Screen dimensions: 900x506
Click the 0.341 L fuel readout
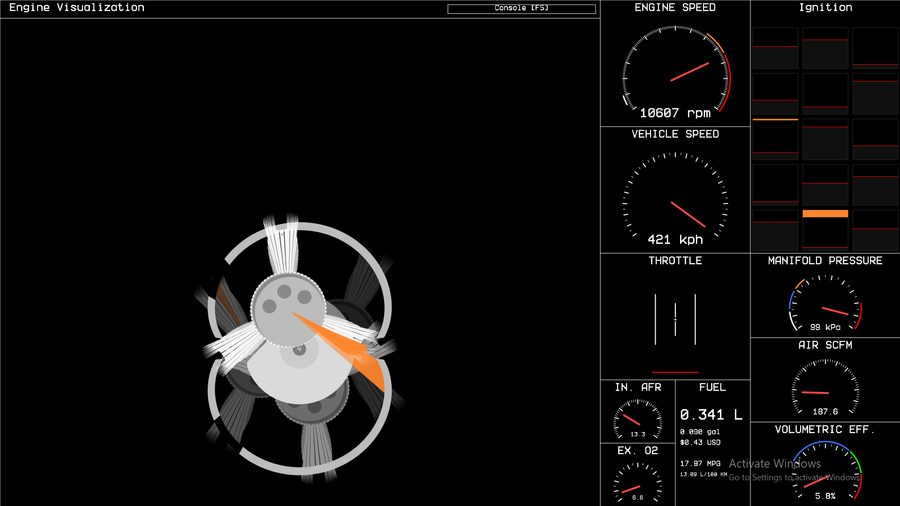(711, 414)
